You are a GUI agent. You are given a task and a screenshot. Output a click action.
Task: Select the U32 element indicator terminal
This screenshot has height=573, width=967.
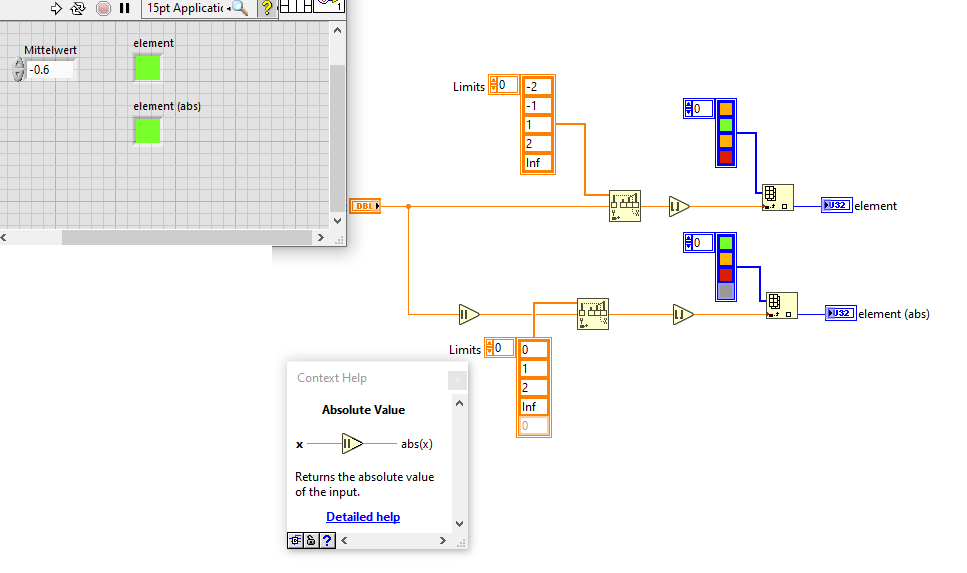coord(837,205)
